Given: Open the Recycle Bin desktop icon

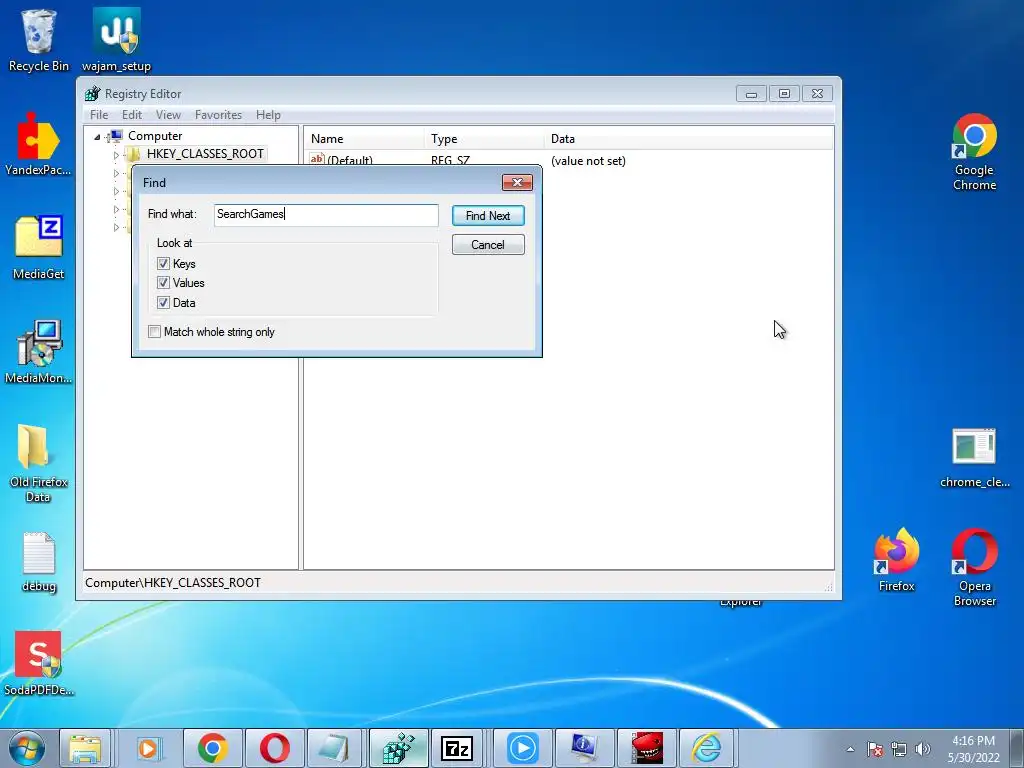Looking at the screenshot, I should [38, 39].
